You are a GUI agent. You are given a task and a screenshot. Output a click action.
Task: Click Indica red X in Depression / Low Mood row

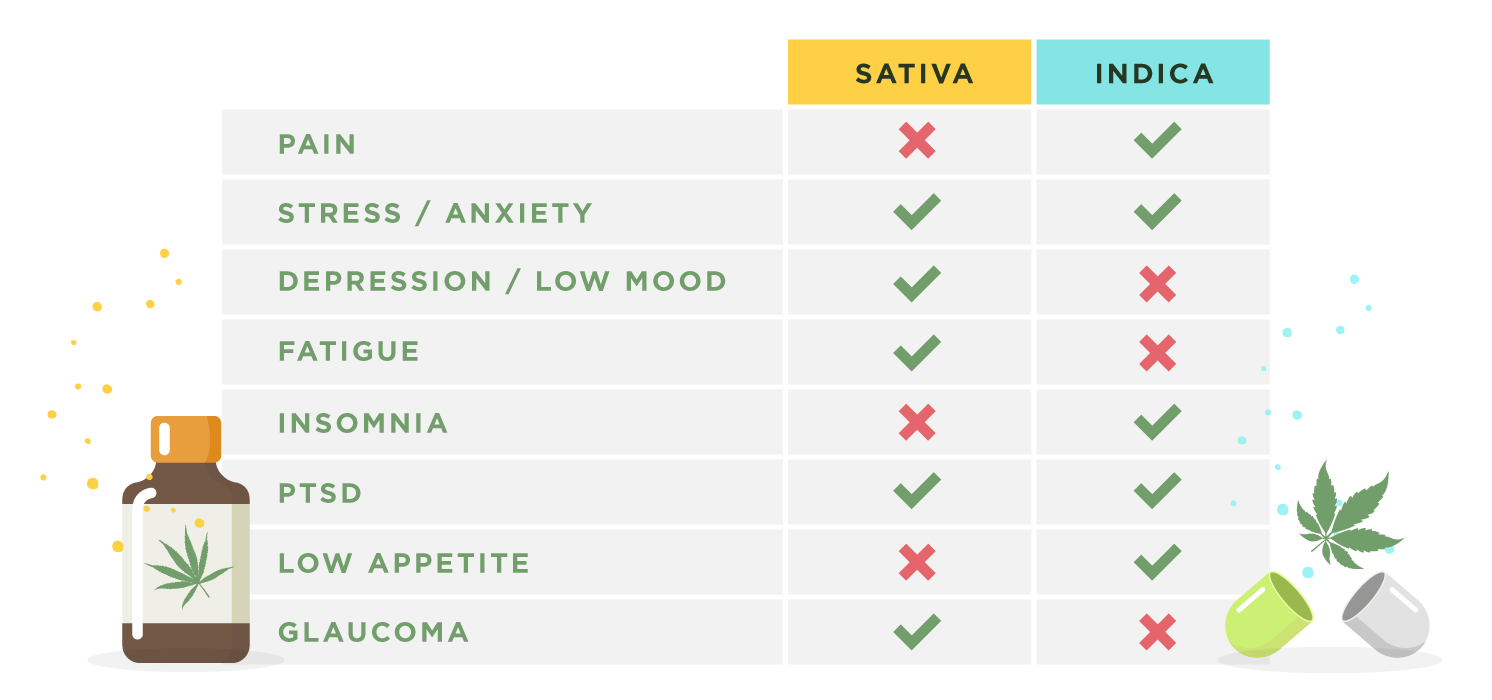[x=1157, y=283]
